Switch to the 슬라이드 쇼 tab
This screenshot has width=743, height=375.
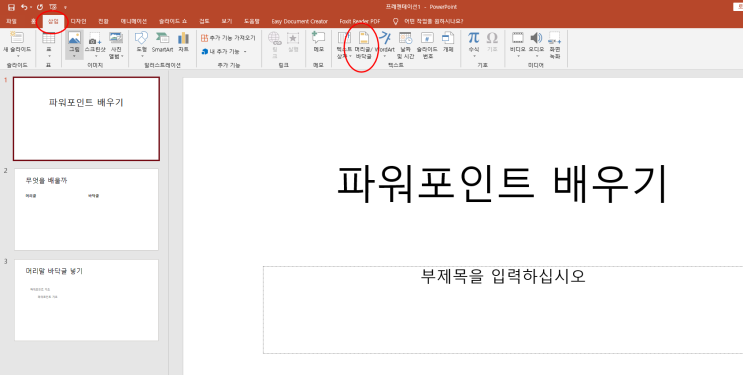point(172,21)
